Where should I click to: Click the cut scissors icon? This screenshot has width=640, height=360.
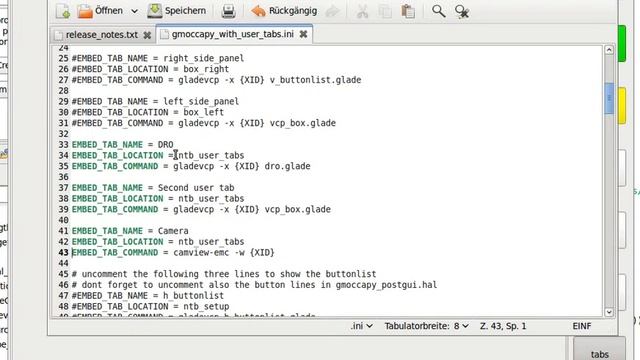click(x=362, y=11)
